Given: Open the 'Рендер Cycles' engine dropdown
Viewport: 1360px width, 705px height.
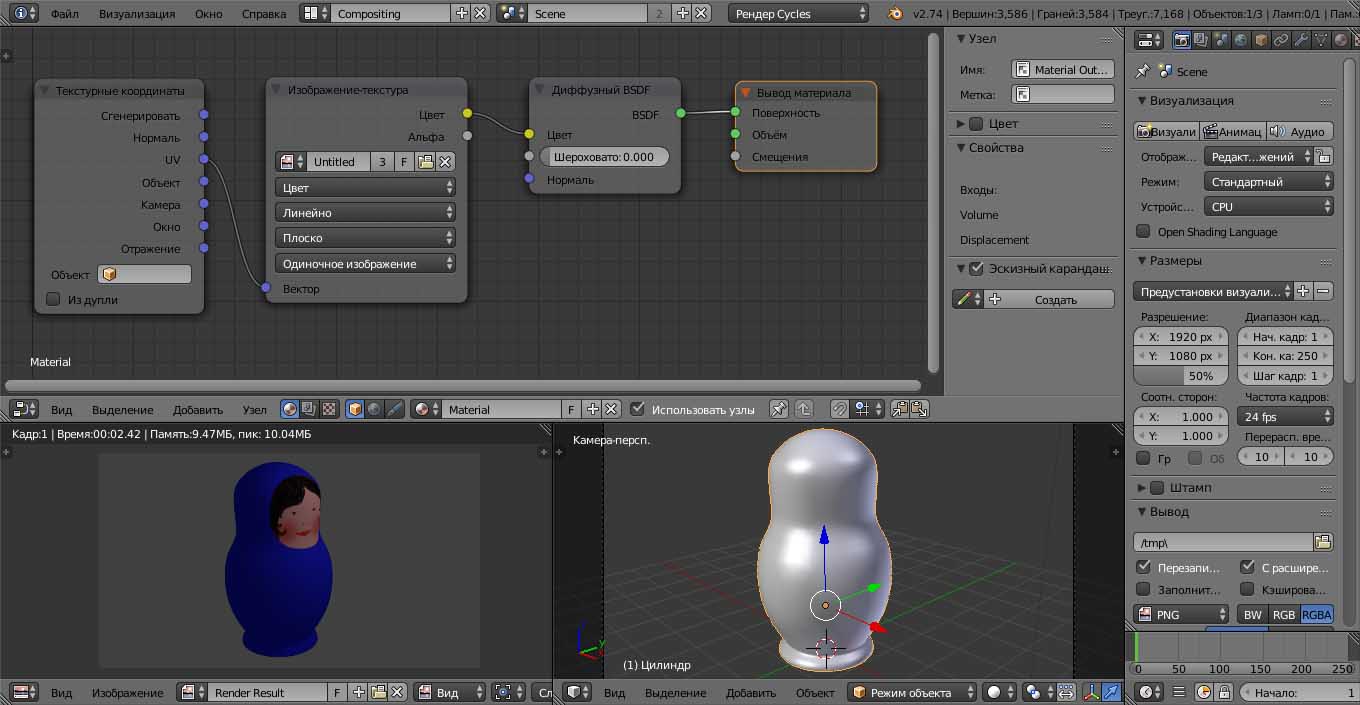Looking at the screenshot, I should click(798, 14).
